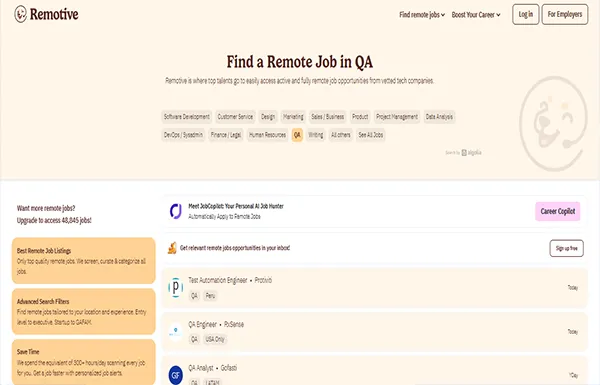Click the Today label on PxSense row
This screenshot has height=385, width=600.
pos(573,332)
